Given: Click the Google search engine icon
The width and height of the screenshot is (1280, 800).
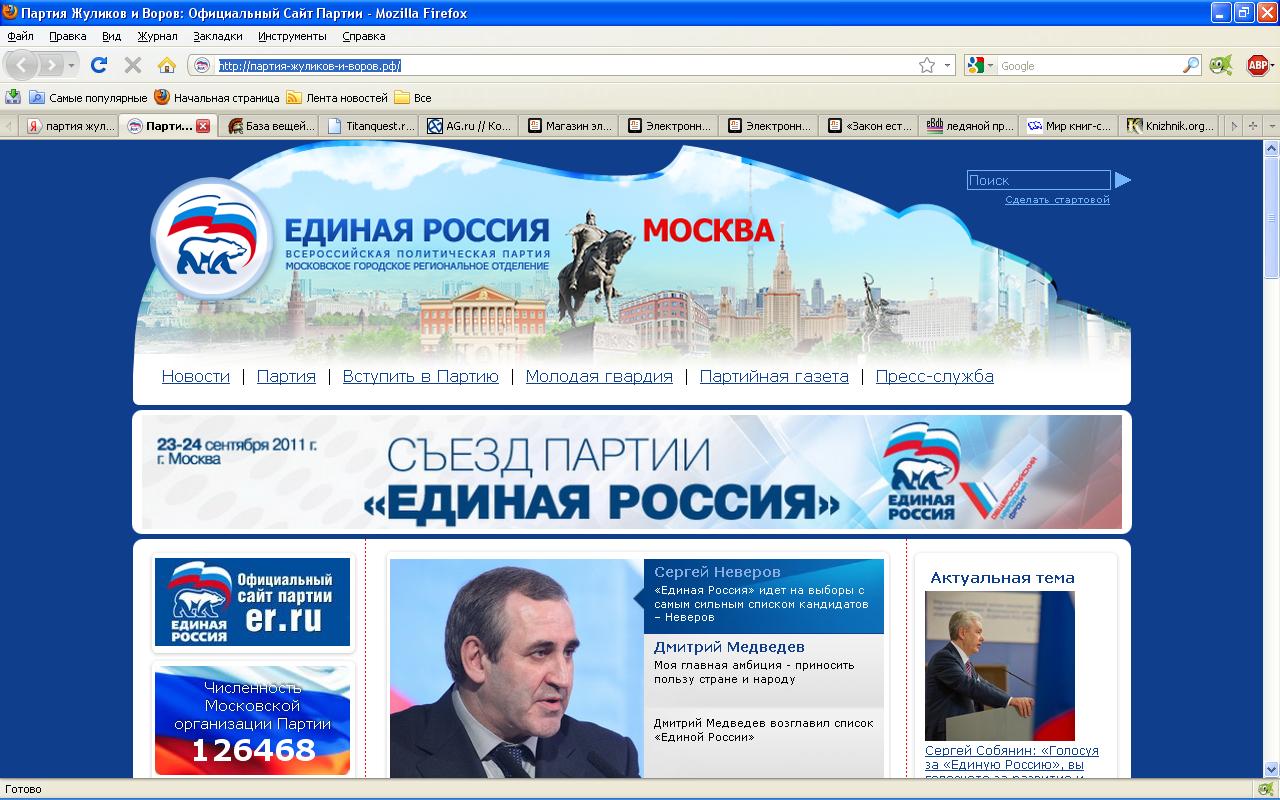Looking at the screenshot, I should tap(977, 66).
